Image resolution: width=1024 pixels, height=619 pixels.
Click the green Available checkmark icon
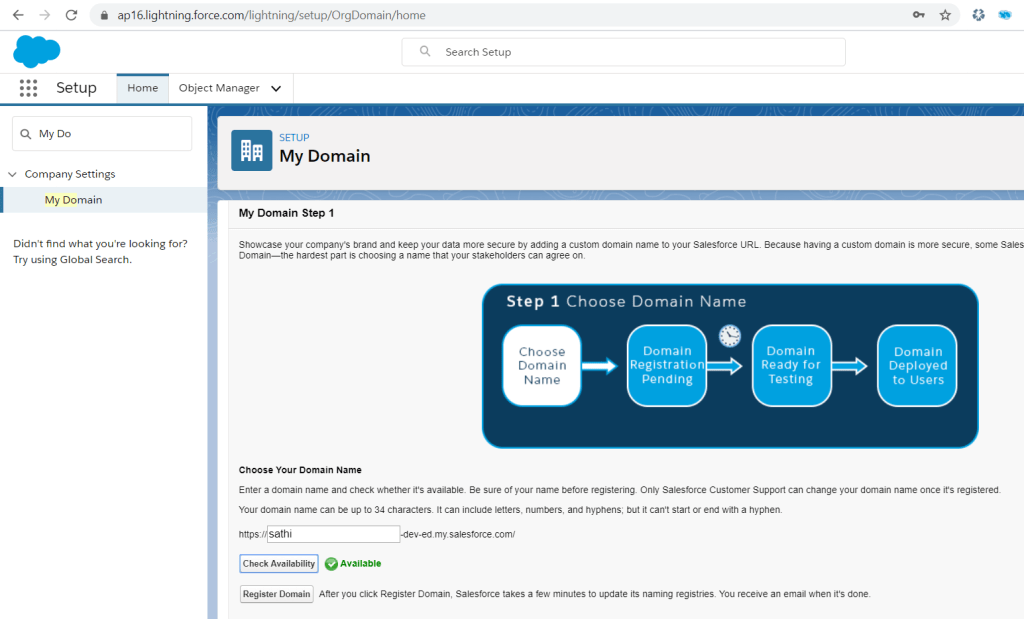pos(331,564)
